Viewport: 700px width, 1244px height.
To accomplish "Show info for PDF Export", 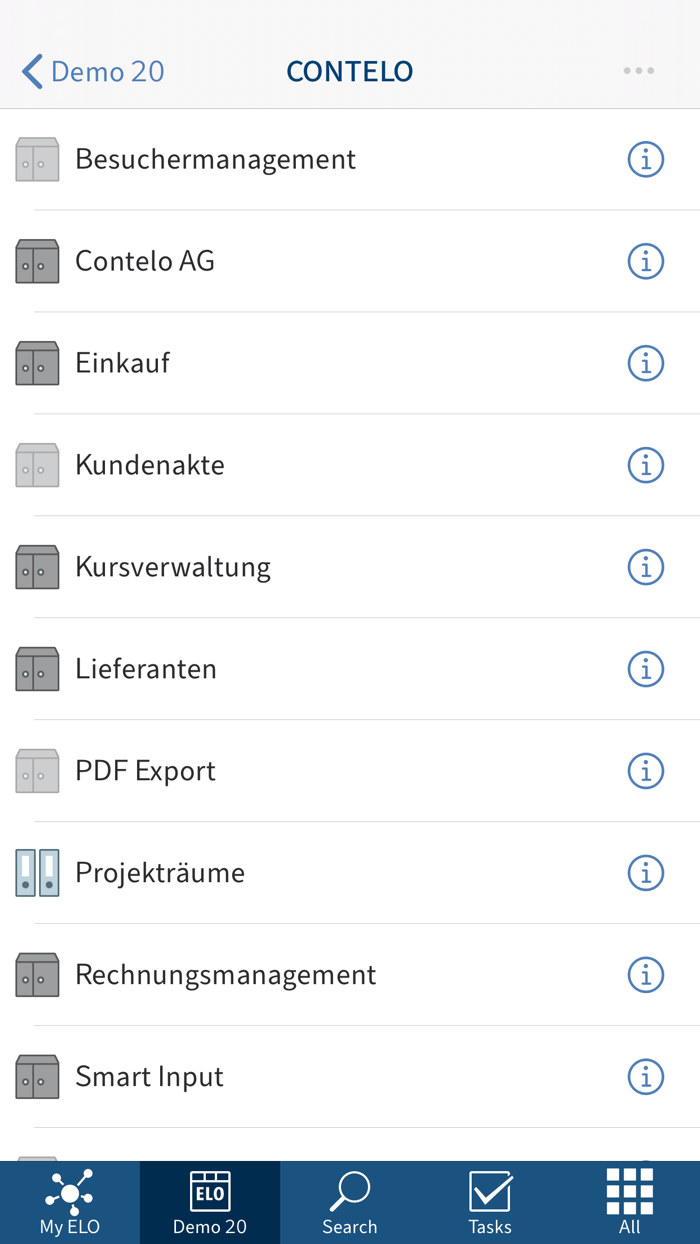I will tap(646, 770).
